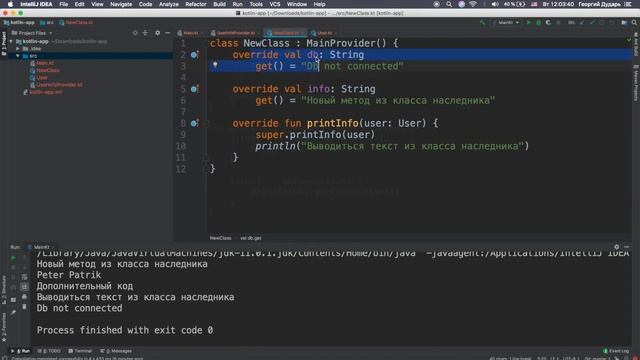The image size is (640, 360).
Task: Click override gutter icon on line 8
Action: click(194, 123)
